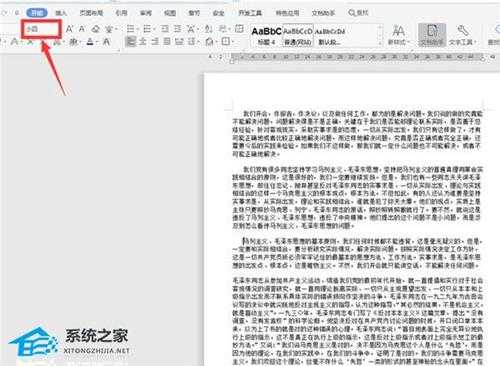500x366 pixels.
Task: Open the 开始 (Home) ribbon tab
Action: [x=37, y=13]
